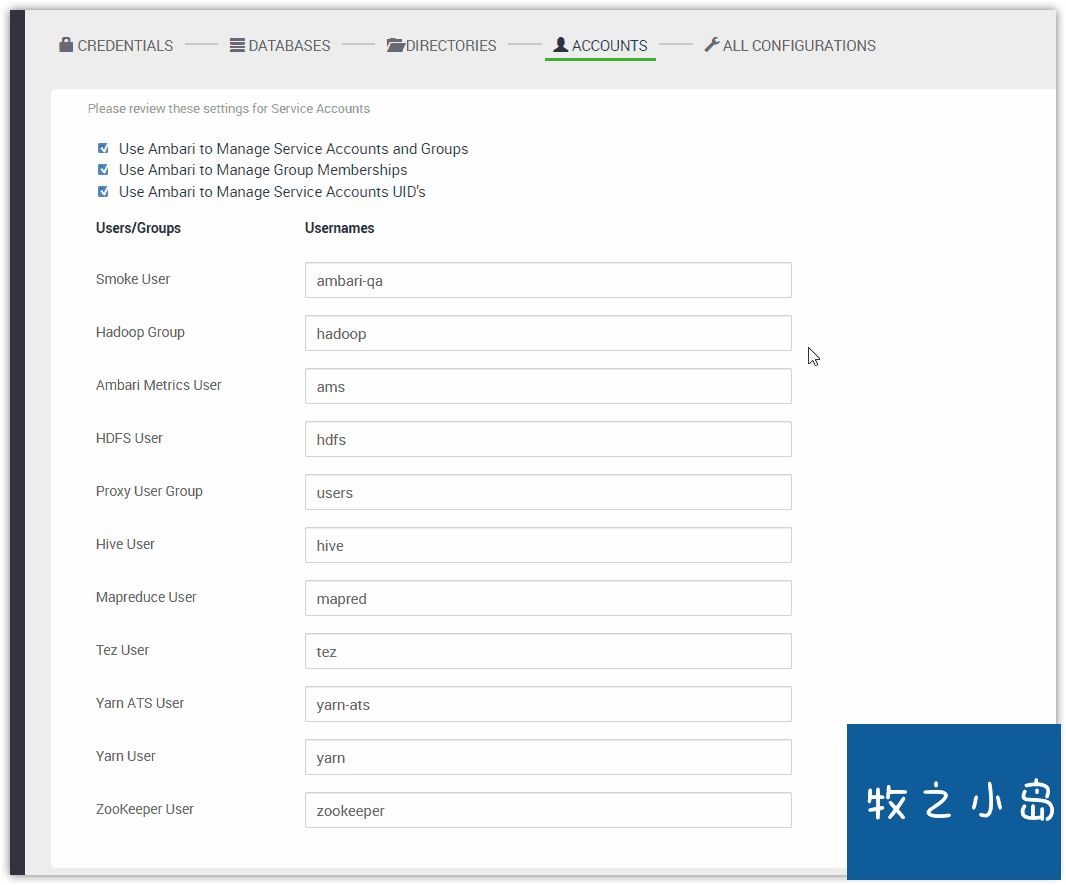Click the Smoke User label

click(x=133, y=279)
